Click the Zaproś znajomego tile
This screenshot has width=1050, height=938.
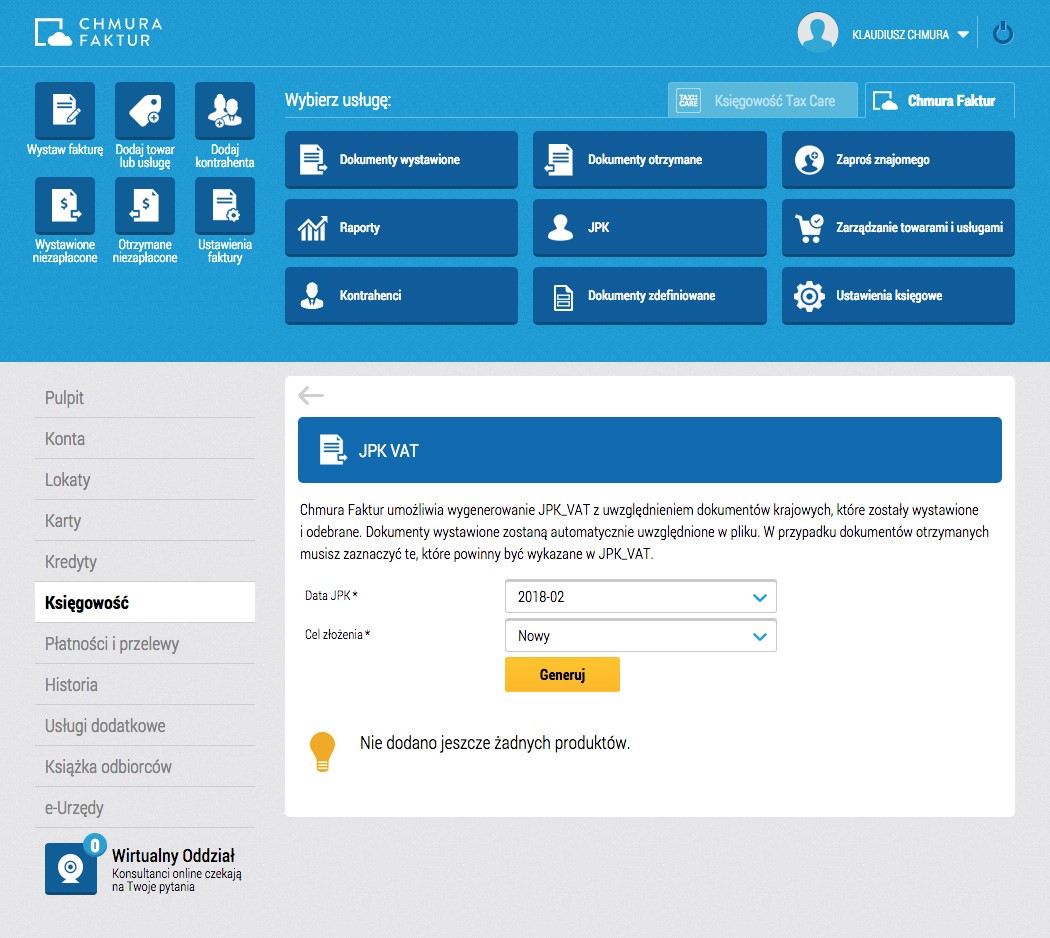[x=898, y=159]
